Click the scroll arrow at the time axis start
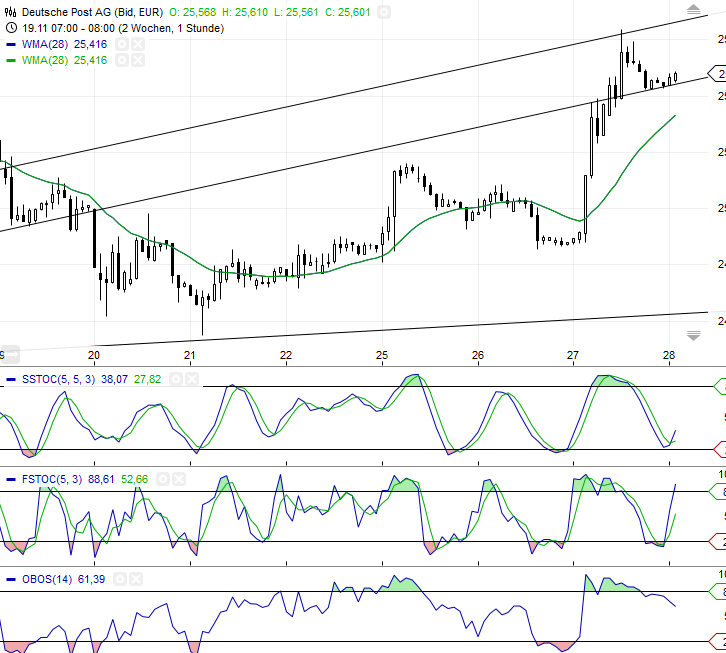The image size is (726, 653). click(10, 354)
